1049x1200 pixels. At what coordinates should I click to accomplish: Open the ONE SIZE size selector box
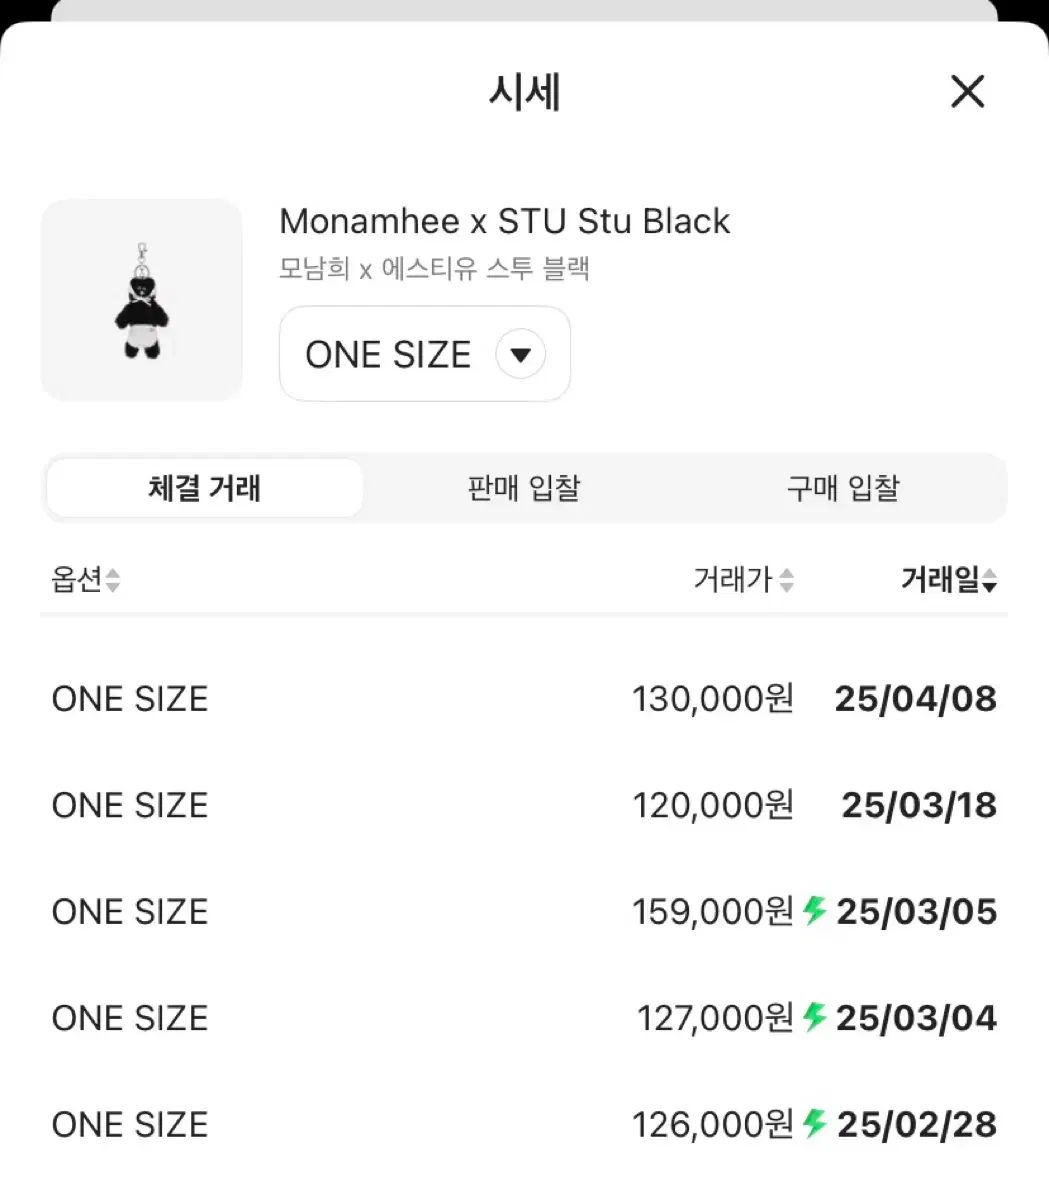pyautogui.click(x=425, y=354)
